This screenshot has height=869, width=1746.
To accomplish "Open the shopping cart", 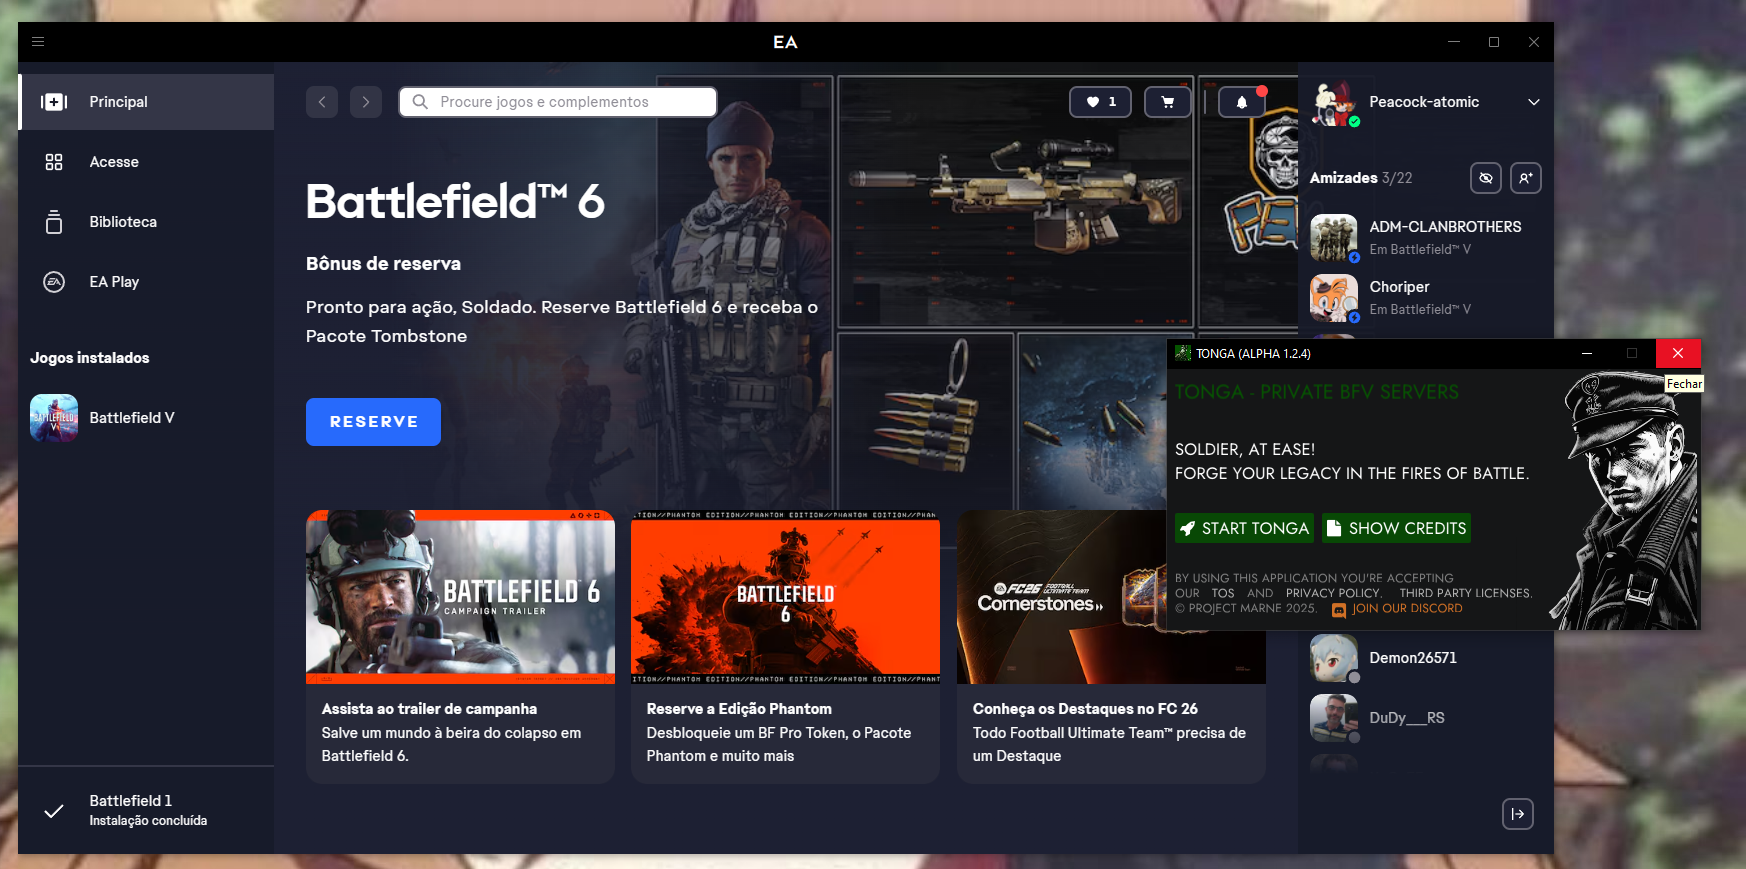I will (1167, 102).
